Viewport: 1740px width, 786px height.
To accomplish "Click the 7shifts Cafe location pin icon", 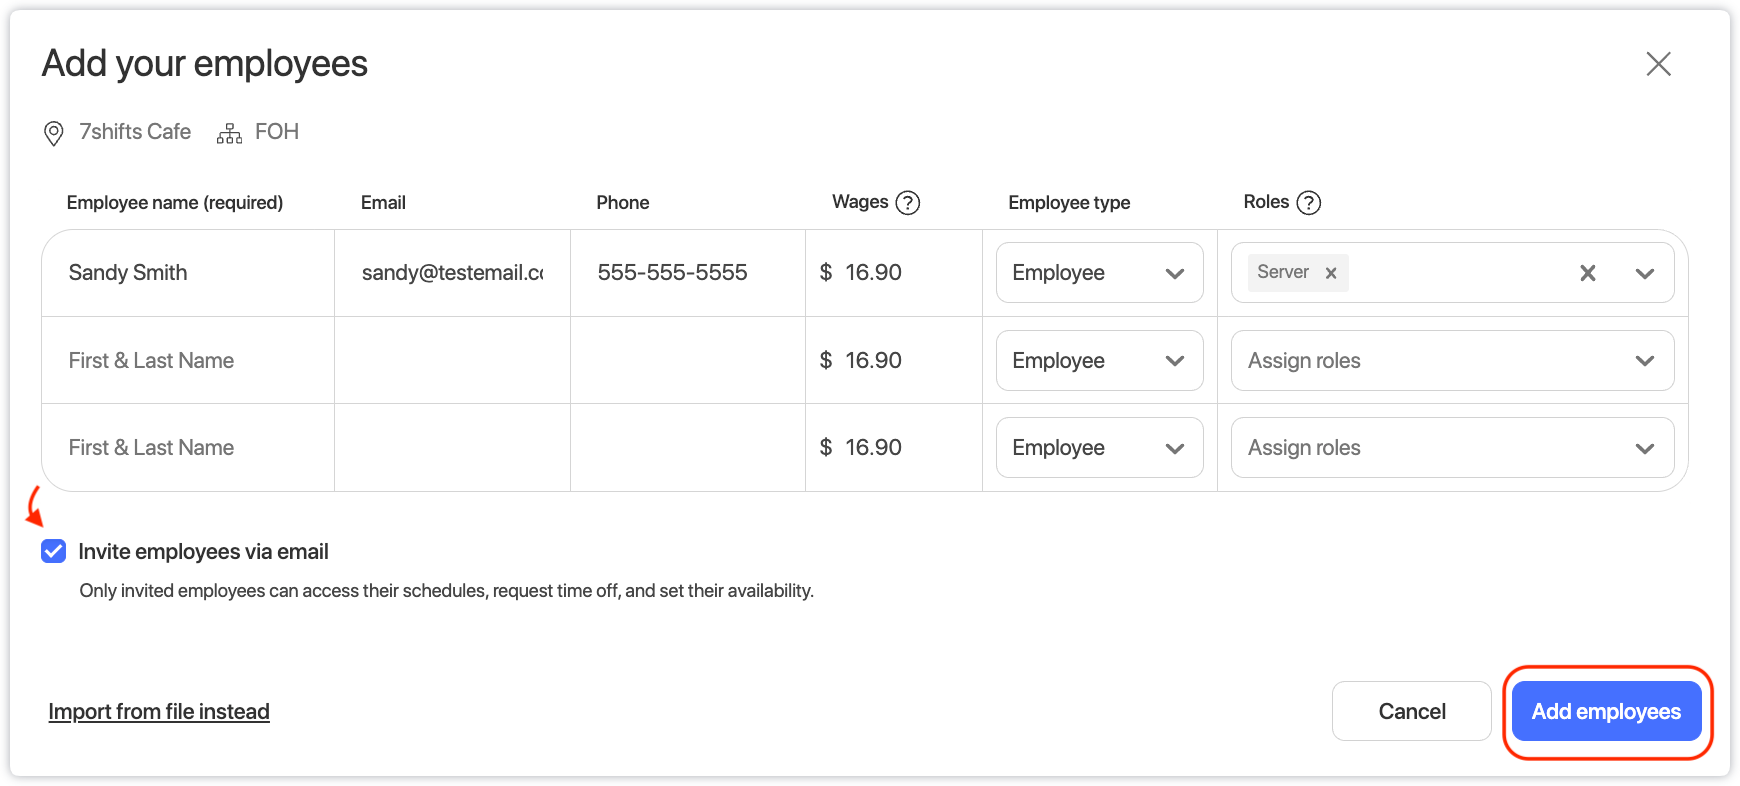I will (54, 133).
